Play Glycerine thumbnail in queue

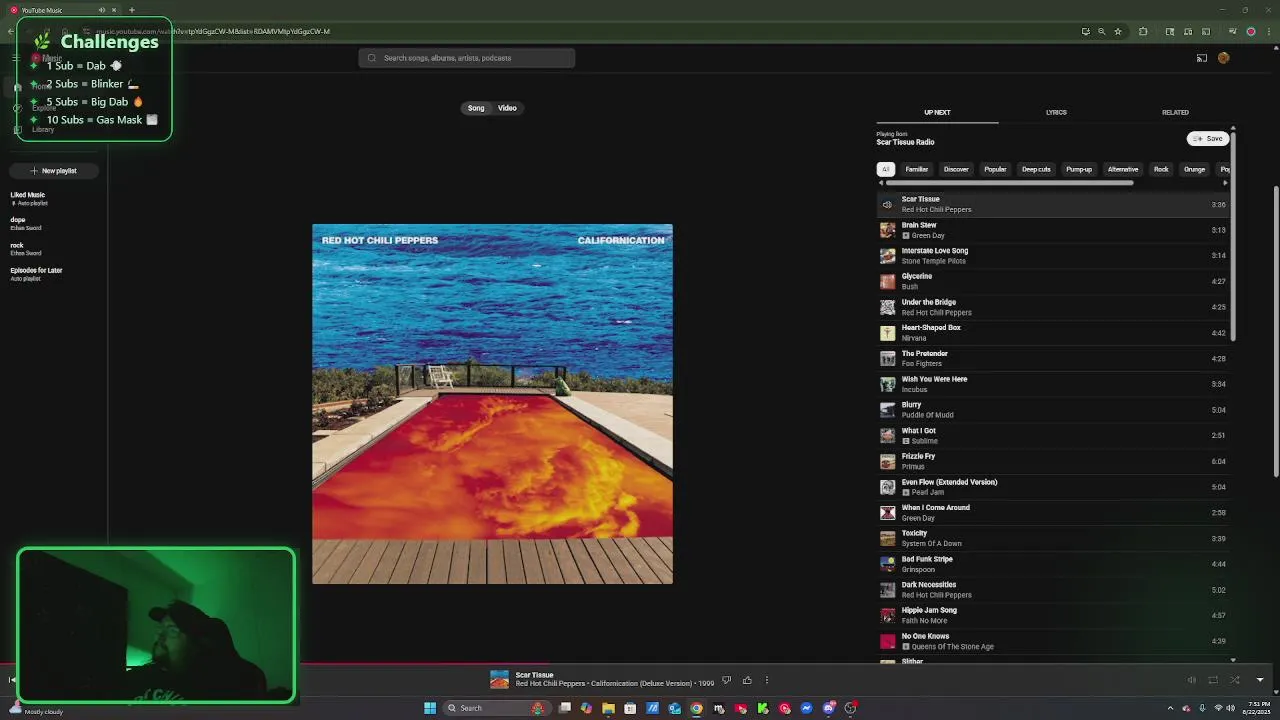(x=887, y=282)
